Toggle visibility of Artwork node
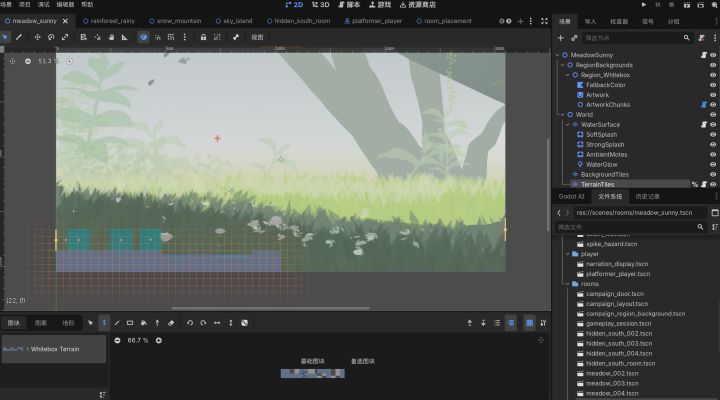 point(713,95)
